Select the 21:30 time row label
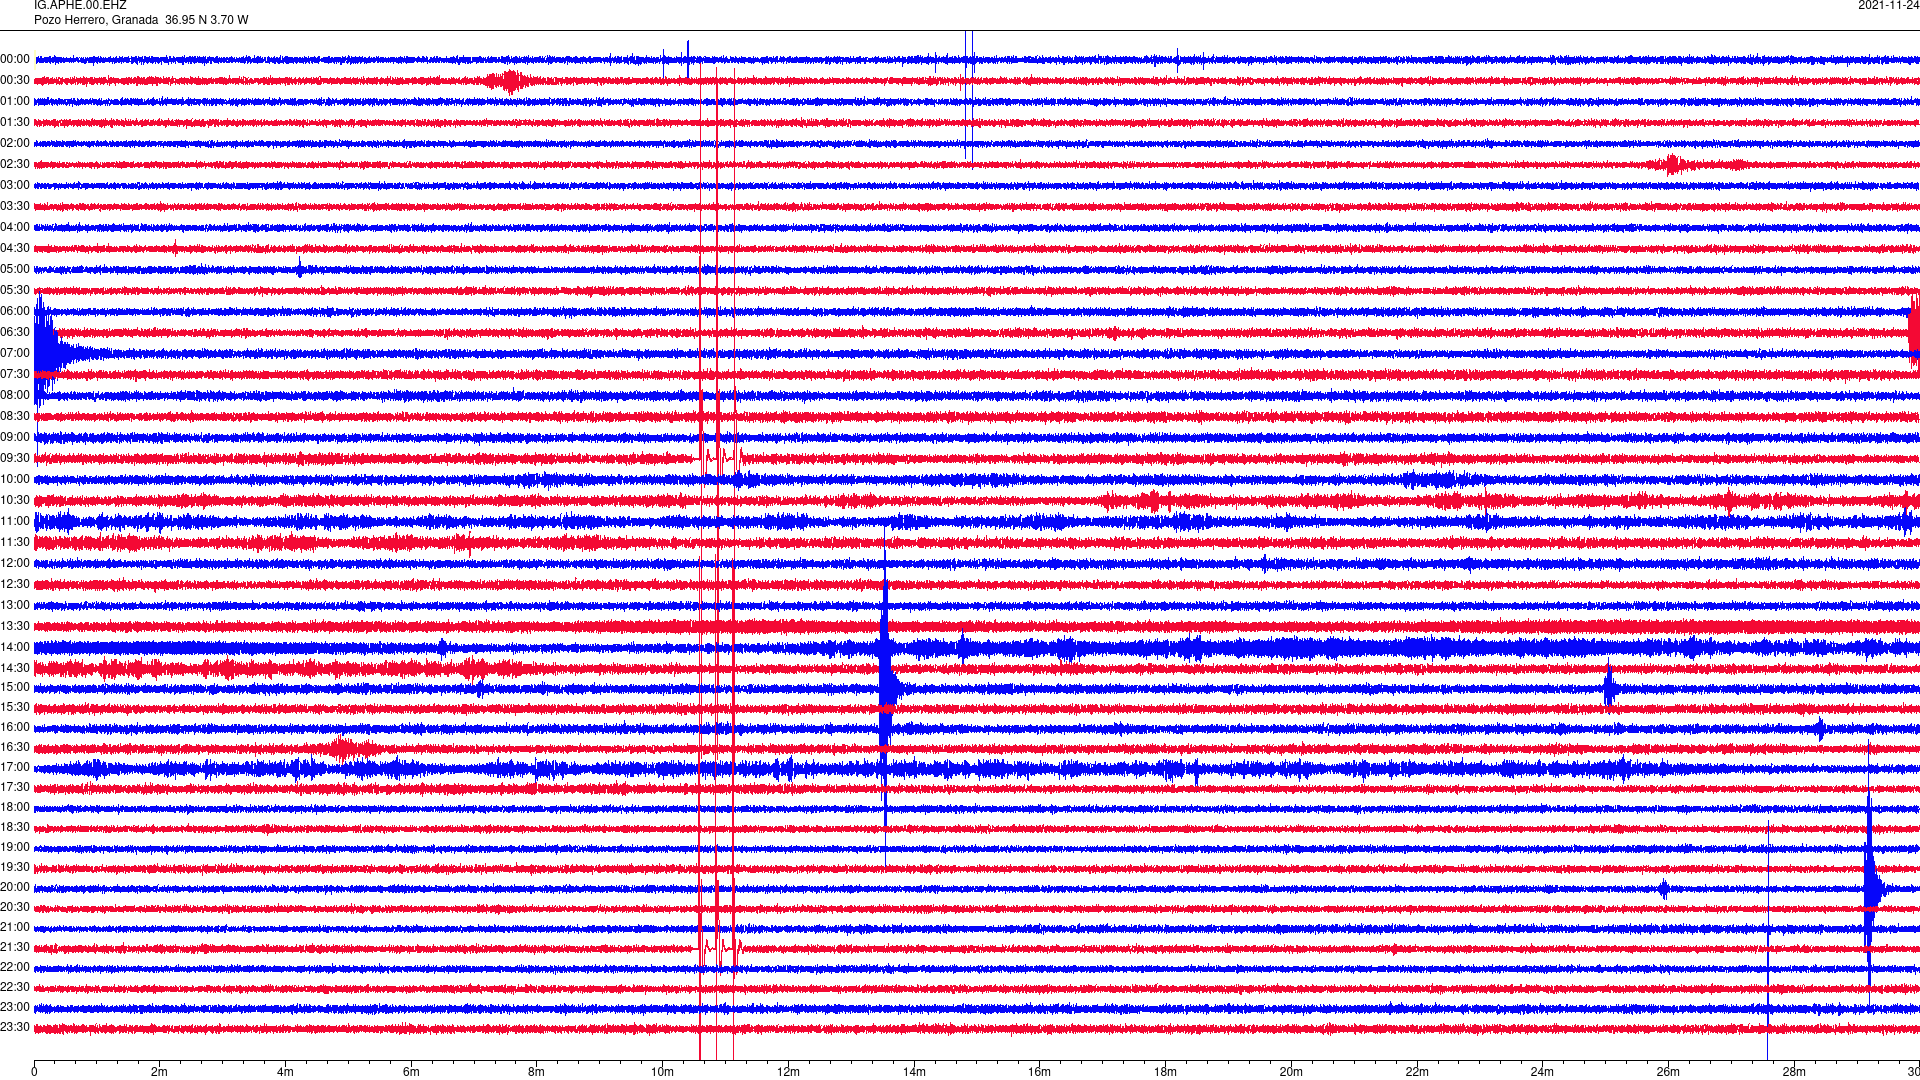 15,947
